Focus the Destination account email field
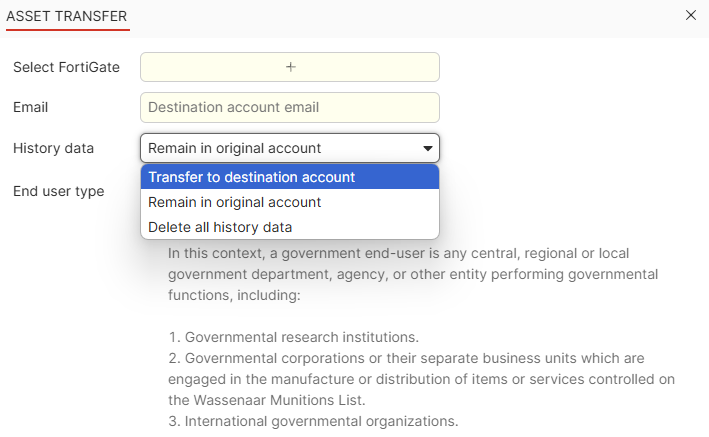 [x=290, y=107]
